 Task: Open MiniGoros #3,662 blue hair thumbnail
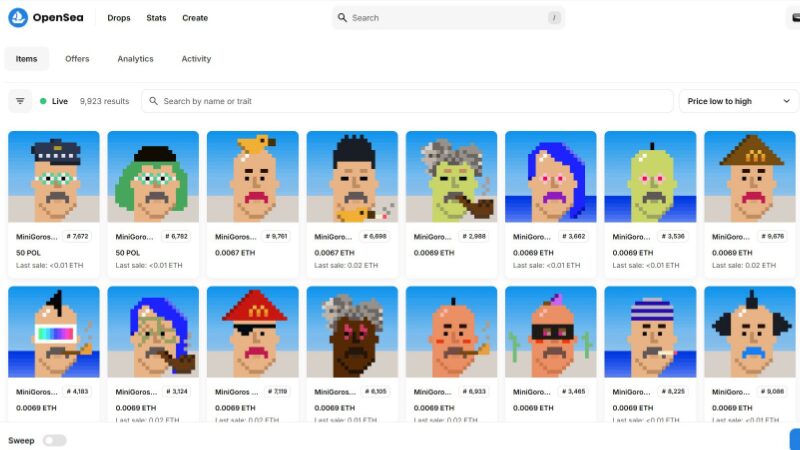click(x=551, y=177)
